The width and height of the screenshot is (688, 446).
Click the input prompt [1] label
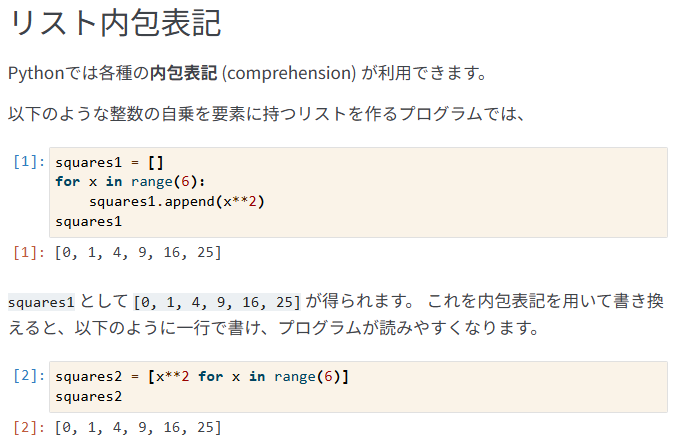30,161
